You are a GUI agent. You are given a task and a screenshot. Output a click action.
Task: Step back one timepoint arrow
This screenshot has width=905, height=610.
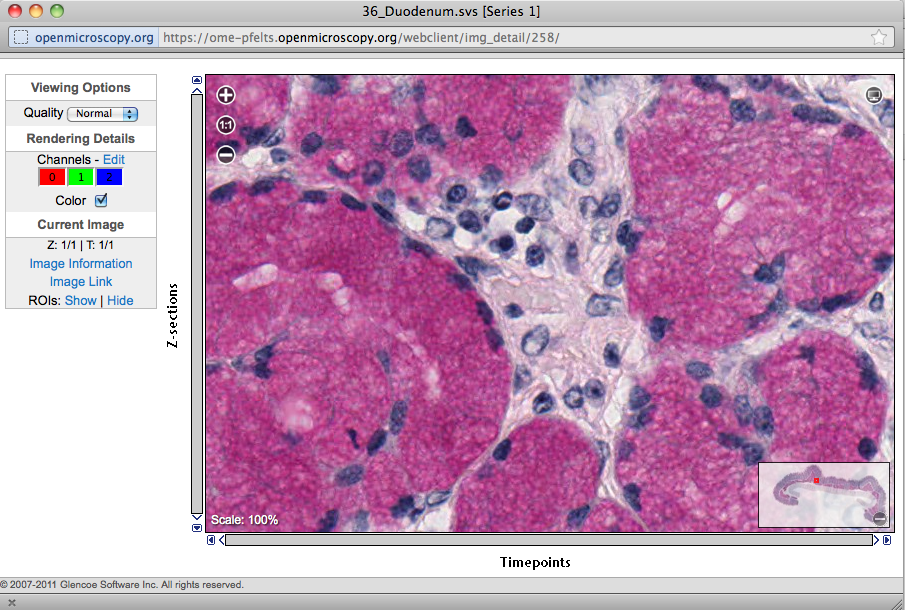pyautogui.click(x=222, y=540)
